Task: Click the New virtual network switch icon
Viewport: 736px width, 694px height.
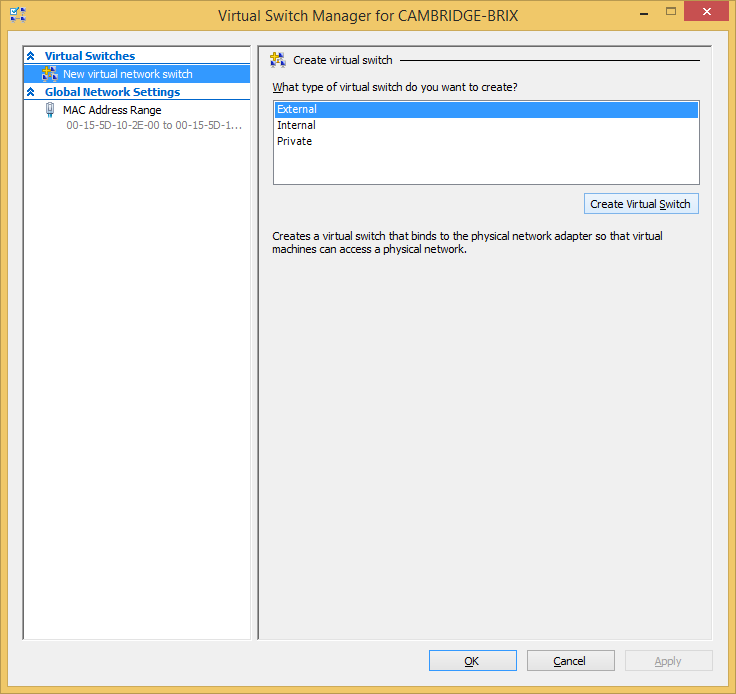Action: 50,74
